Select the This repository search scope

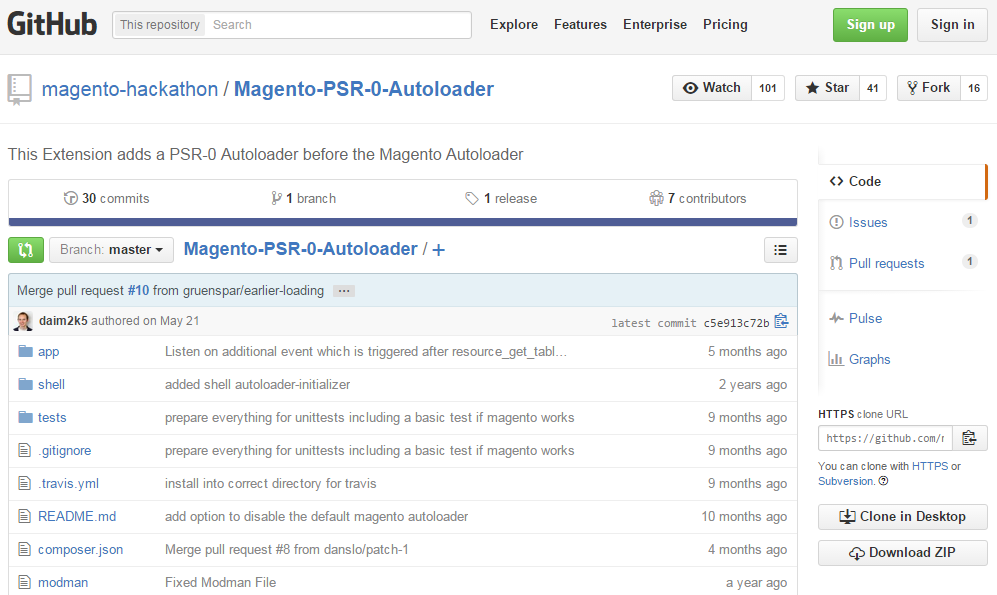[160, 25]
